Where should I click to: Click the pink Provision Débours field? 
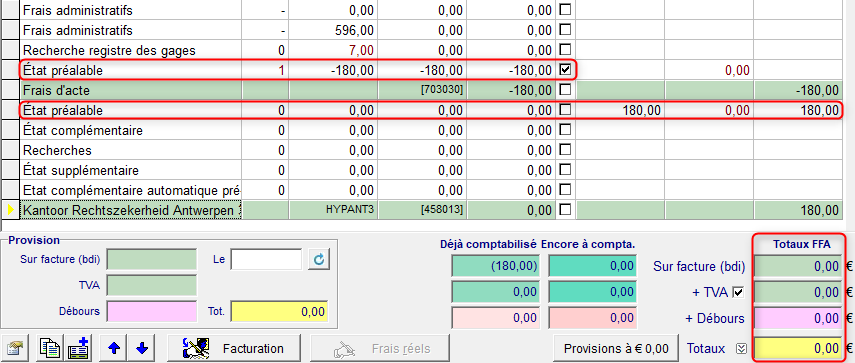152,311
